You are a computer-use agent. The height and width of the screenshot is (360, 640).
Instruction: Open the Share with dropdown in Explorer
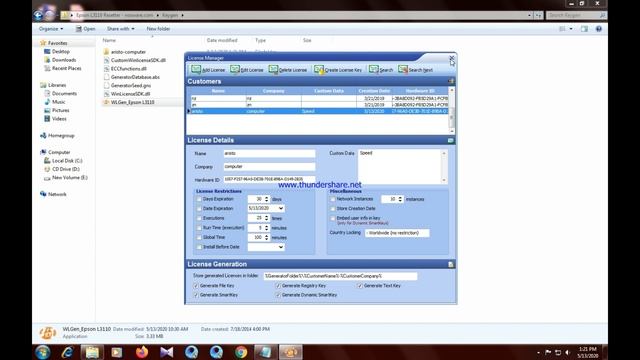tap(120, 29)
